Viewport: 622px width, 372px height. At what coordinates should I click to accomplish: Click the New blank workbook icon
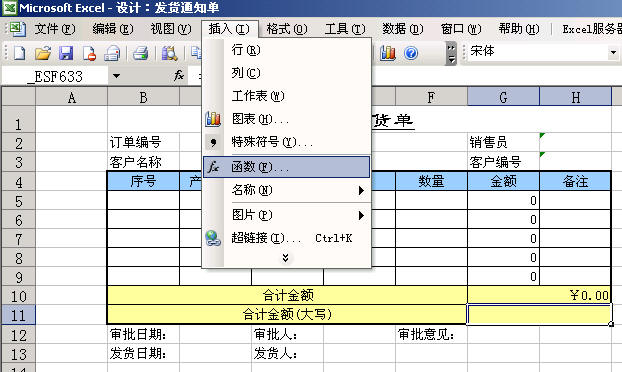coord(19,53)
